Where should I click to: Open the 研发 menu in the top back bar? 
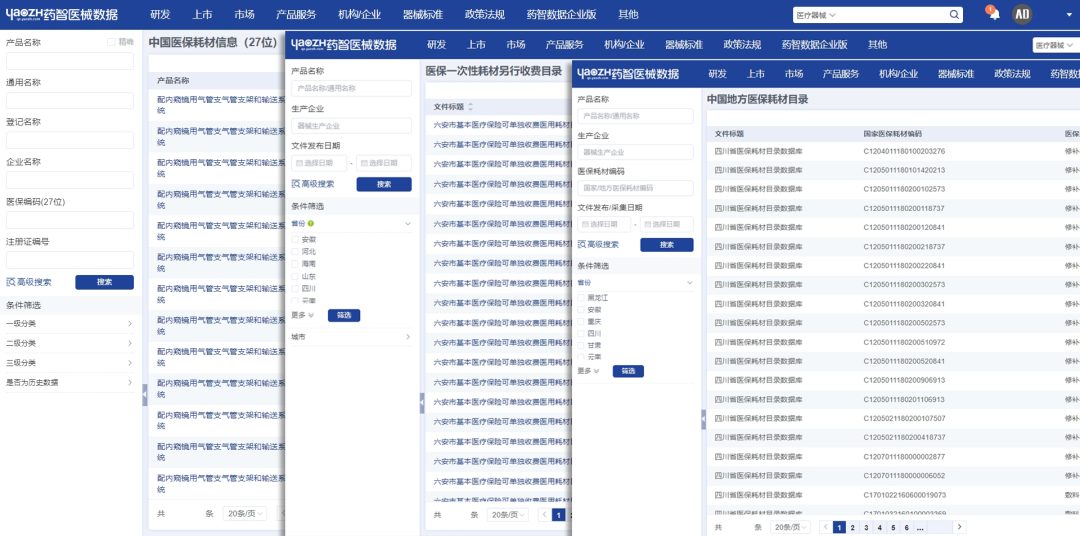(x=160, y=14)
